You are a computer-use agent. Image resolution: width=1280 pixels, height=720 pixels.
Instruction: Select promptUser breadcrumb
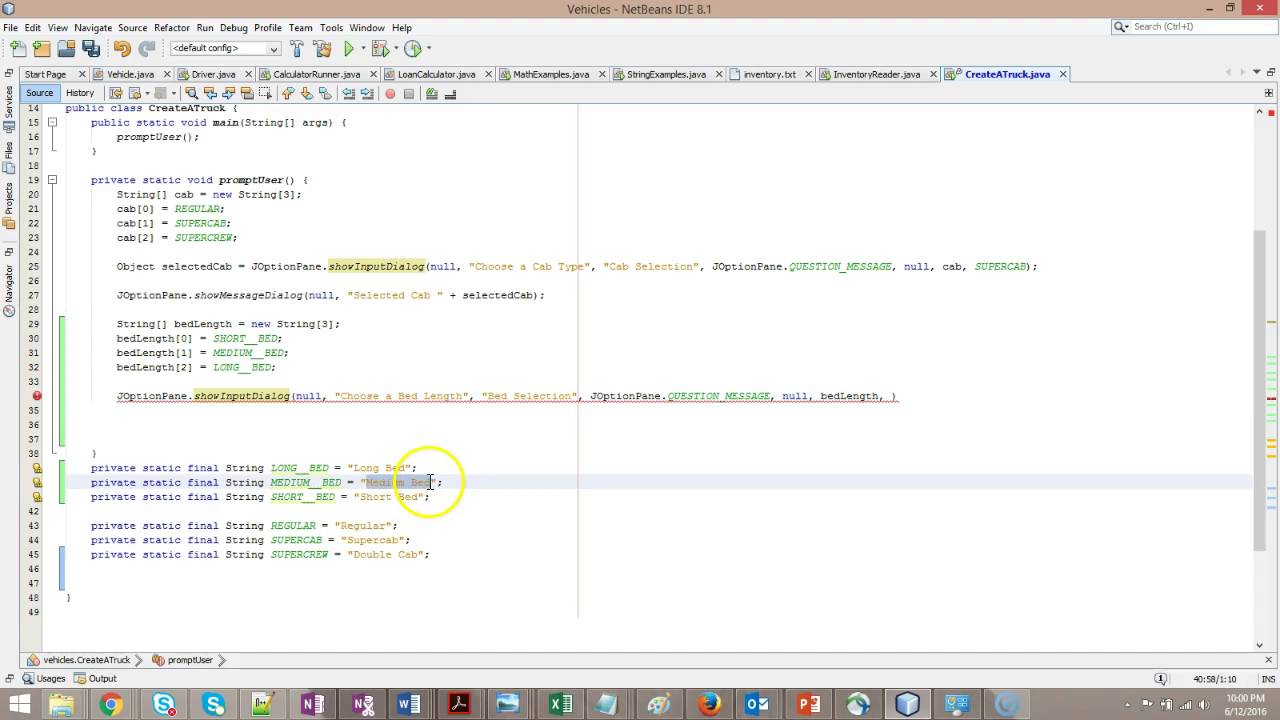183,660
